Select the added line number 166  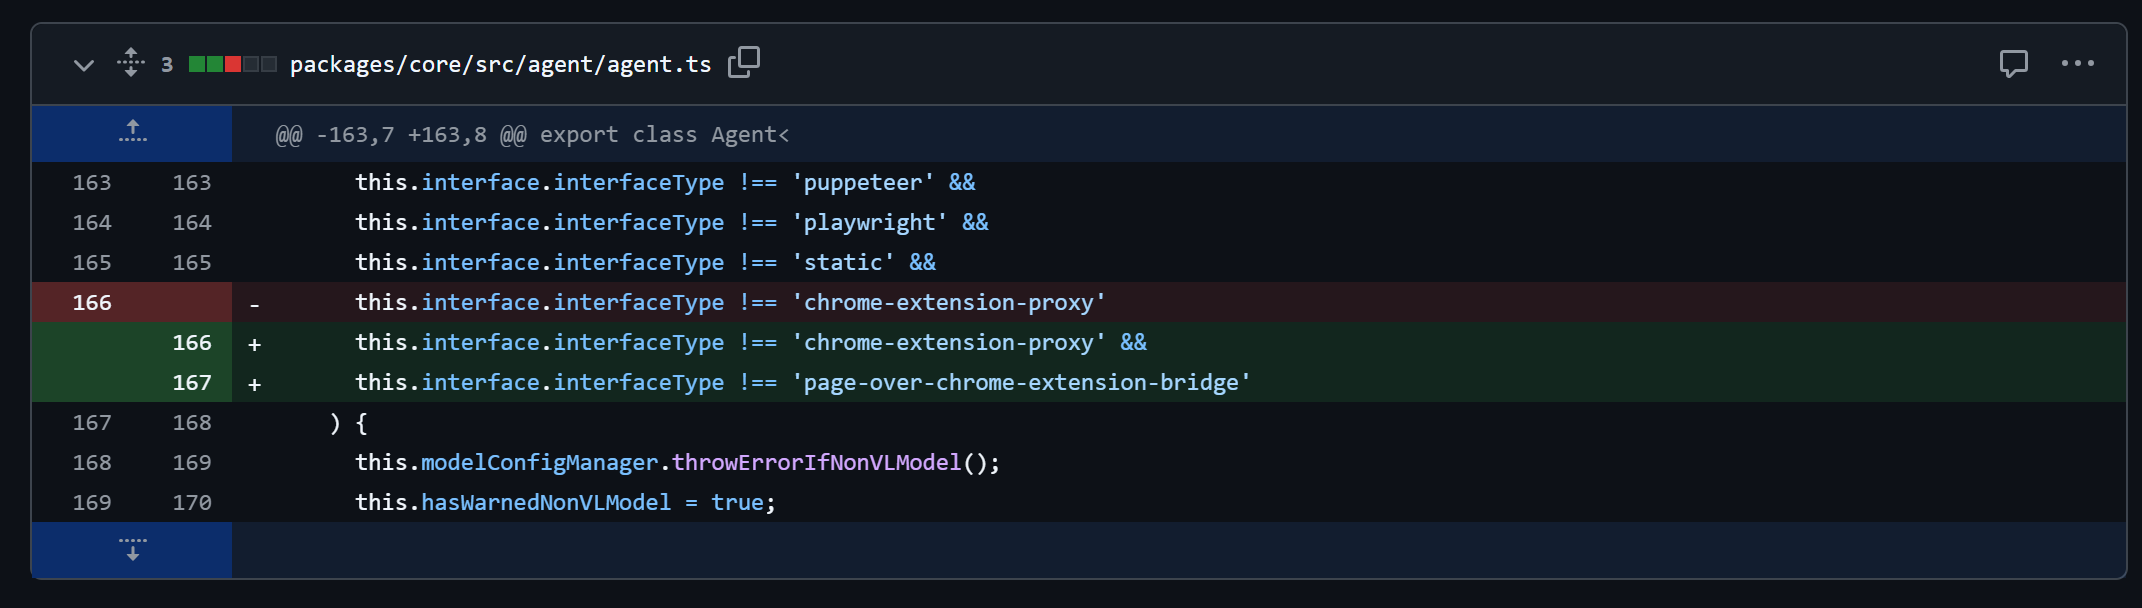192,343
